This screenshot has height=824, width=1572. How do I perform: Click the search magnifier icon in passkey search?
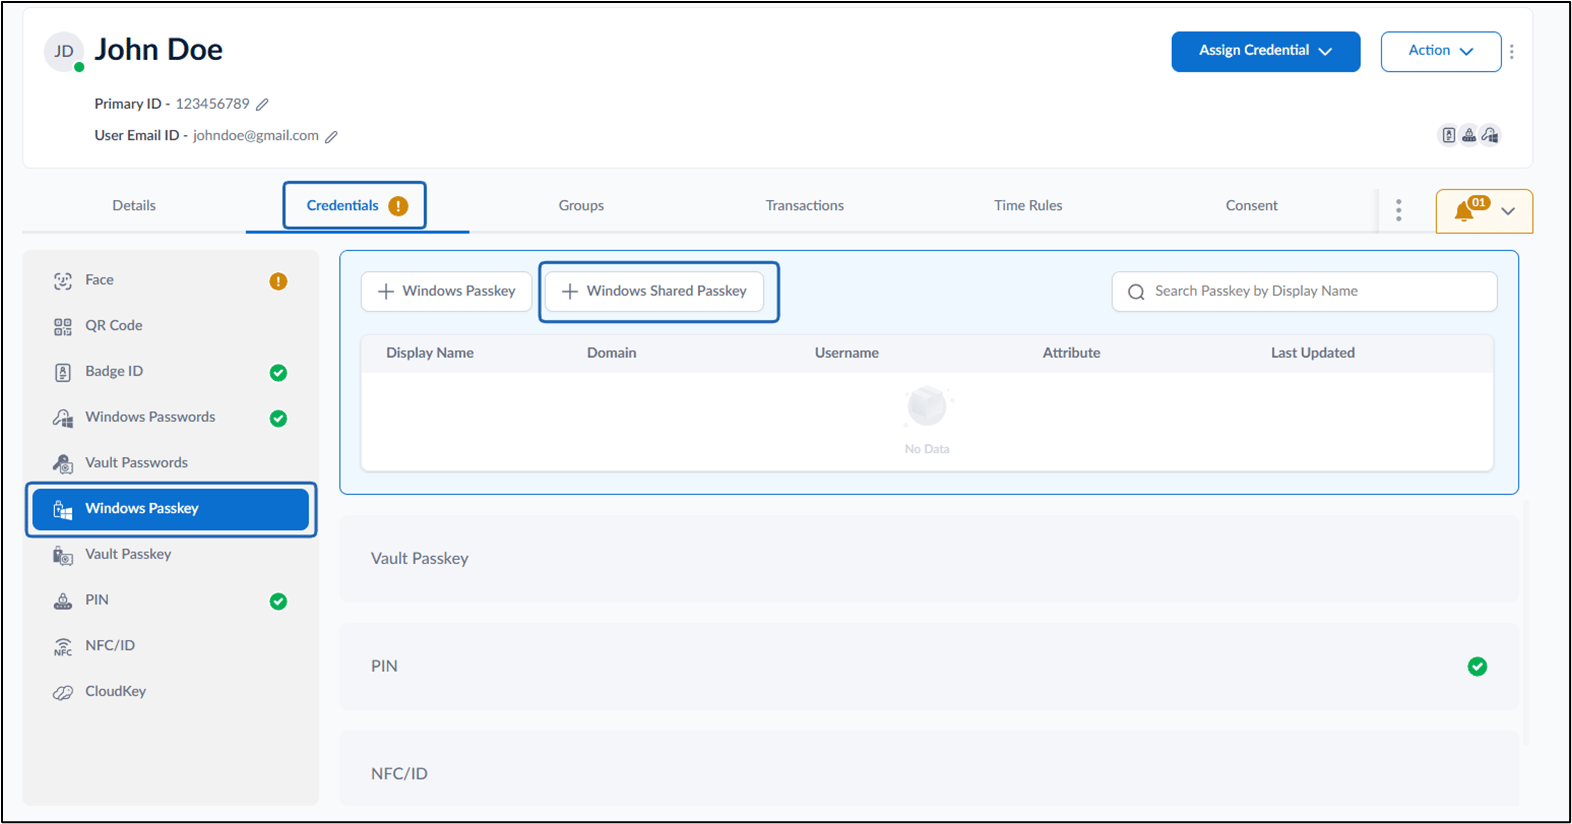[x=1136, y=292]
